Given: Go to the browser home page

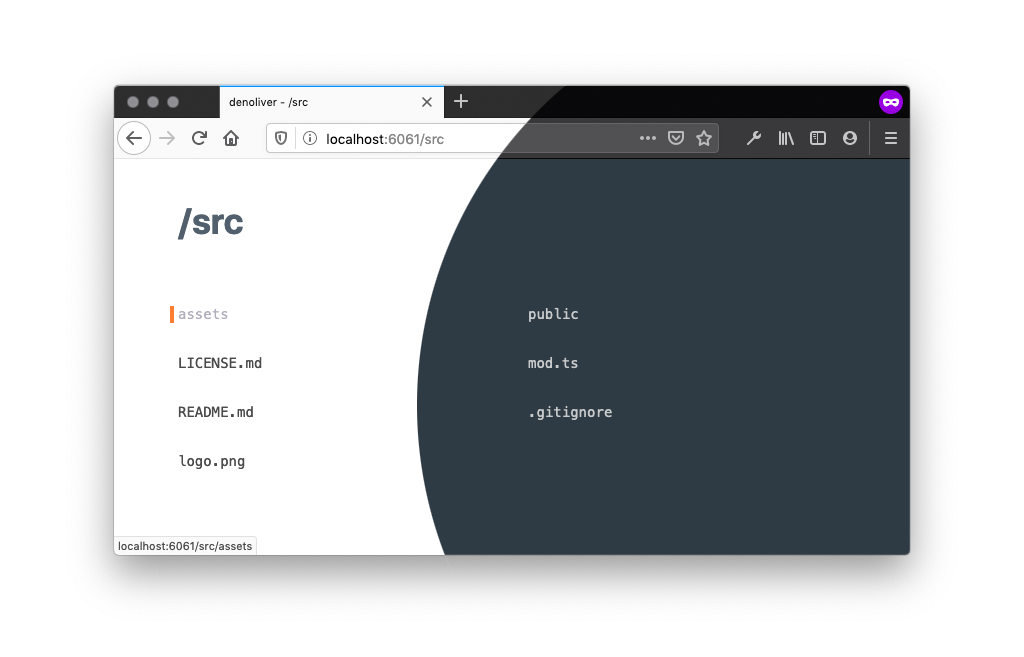Looking at the screenshot, I should pos(231,138).
